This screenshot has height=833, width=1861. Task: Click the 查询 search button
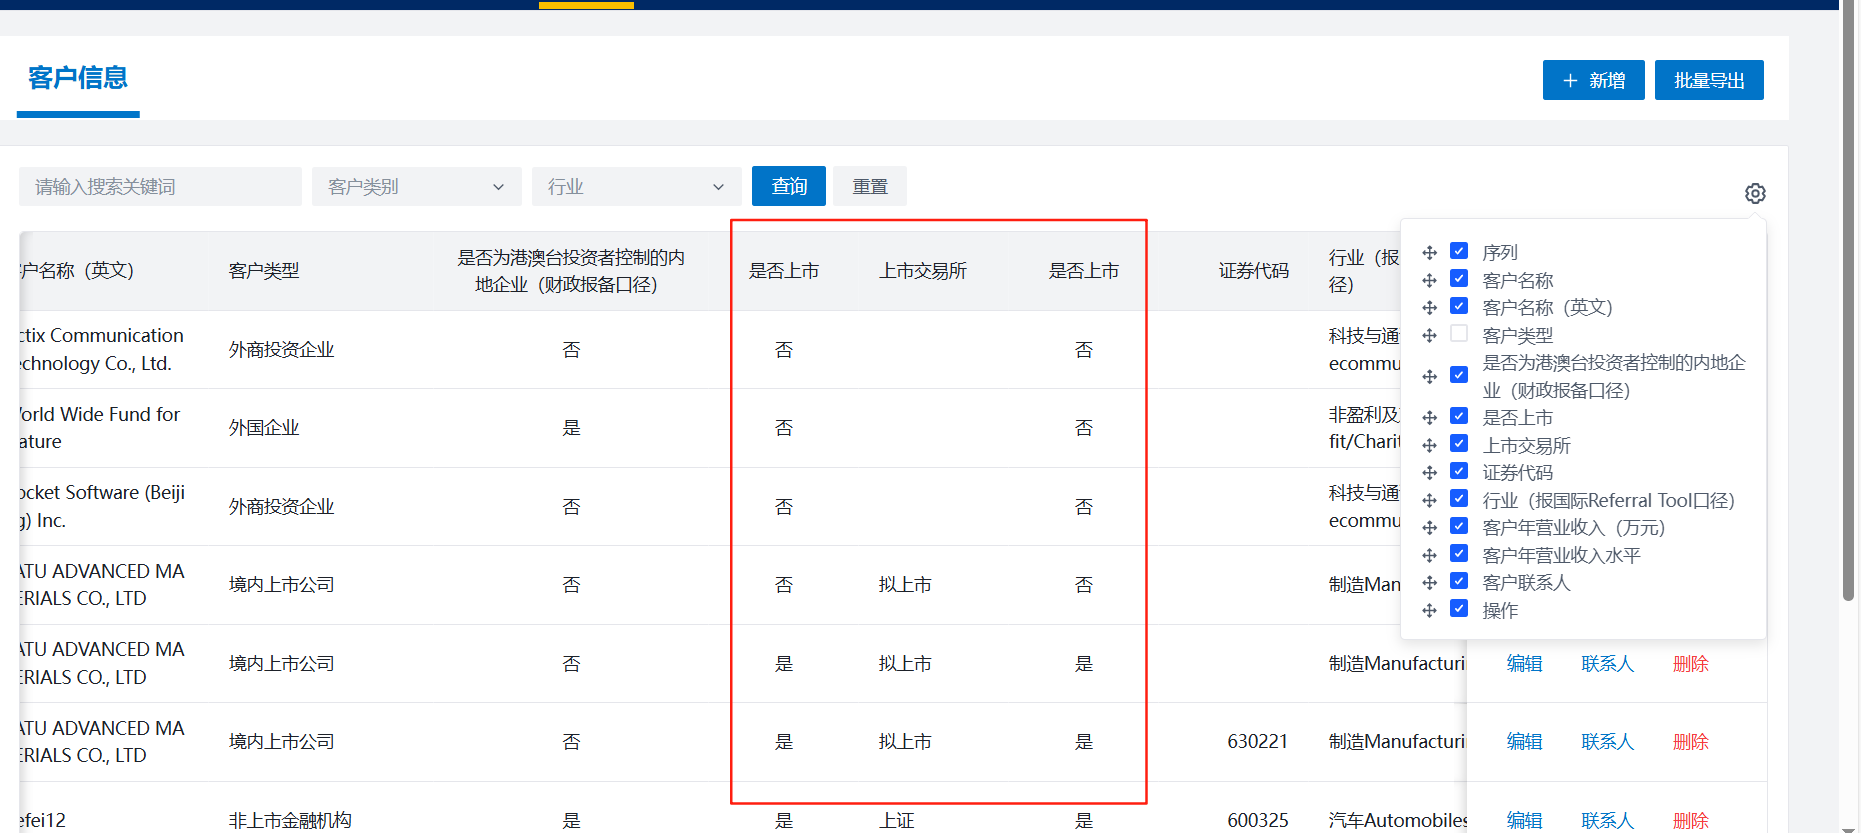coord(788,187)
